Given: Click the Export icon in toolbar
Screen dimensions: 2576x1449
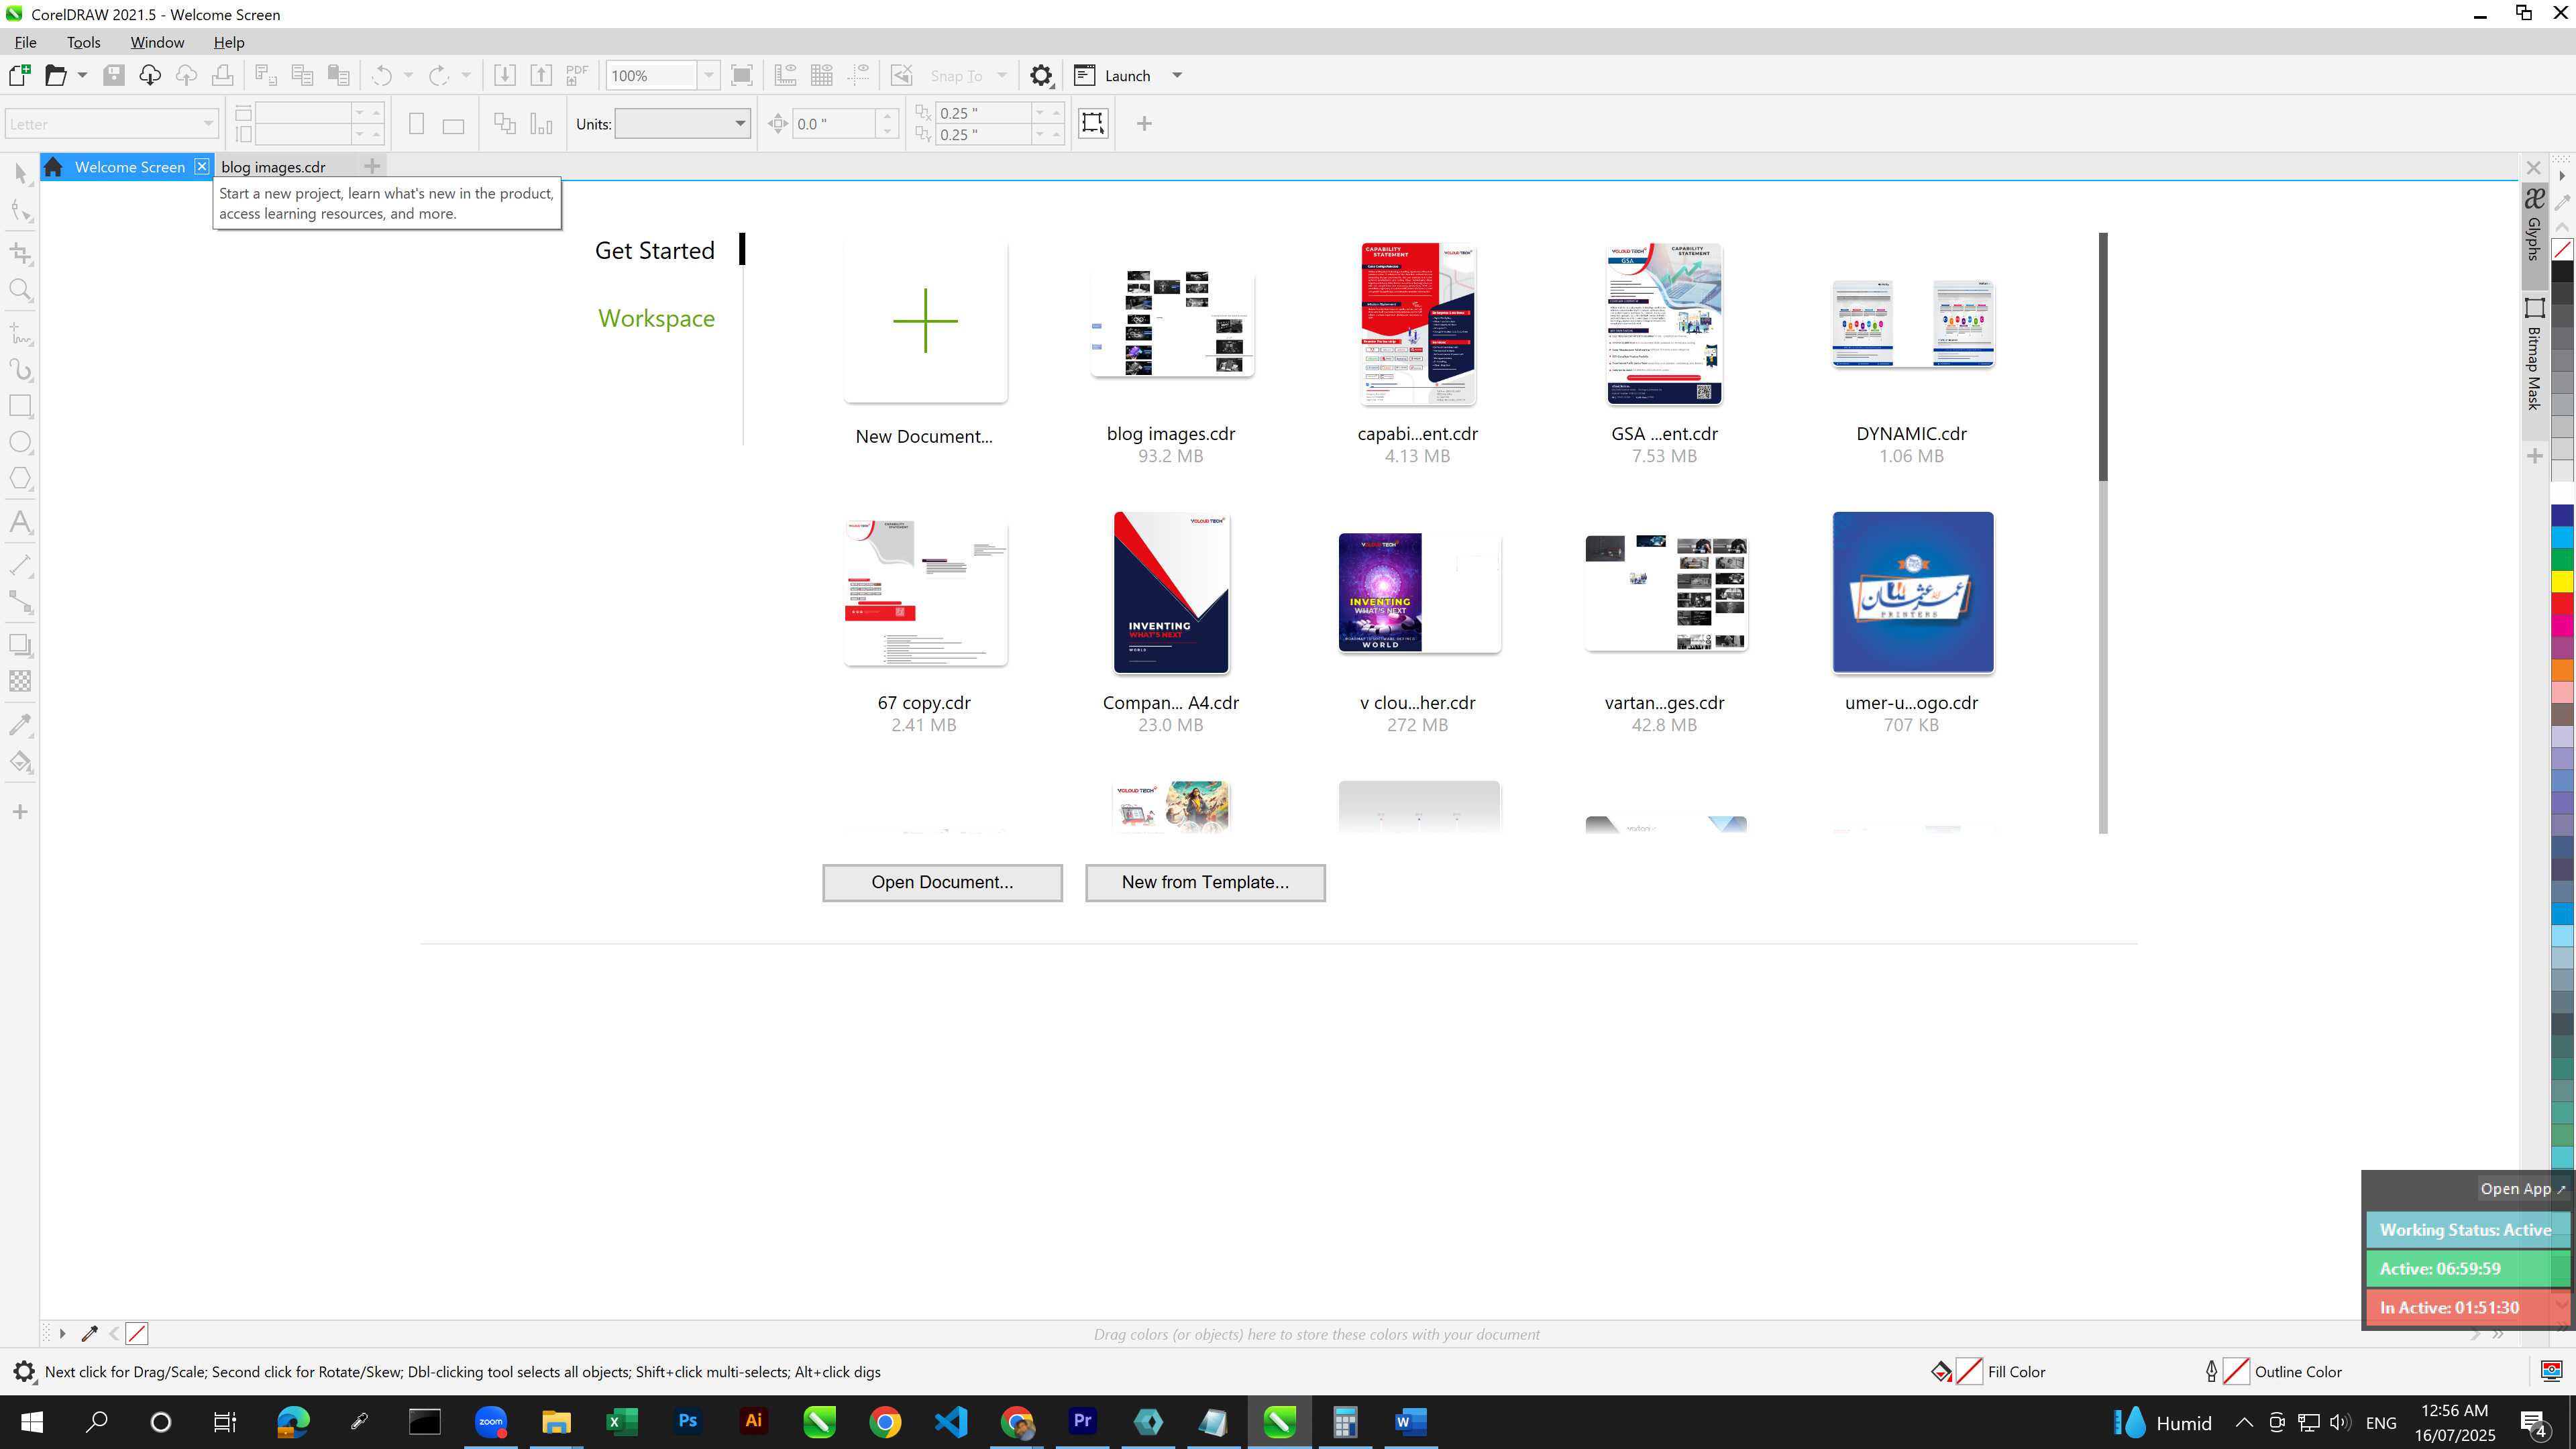Looking at the screenshot, I should pos(541,75).
